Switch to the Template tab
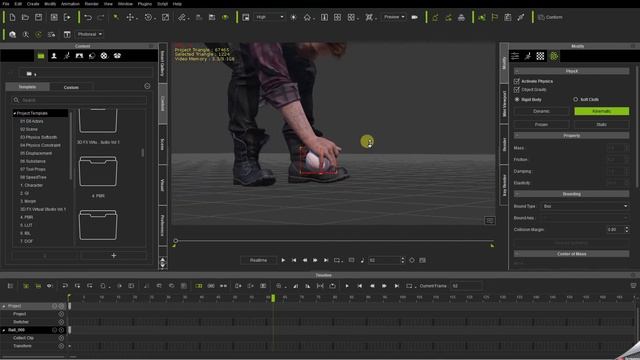640x360 pixels. tap(27, 87)
